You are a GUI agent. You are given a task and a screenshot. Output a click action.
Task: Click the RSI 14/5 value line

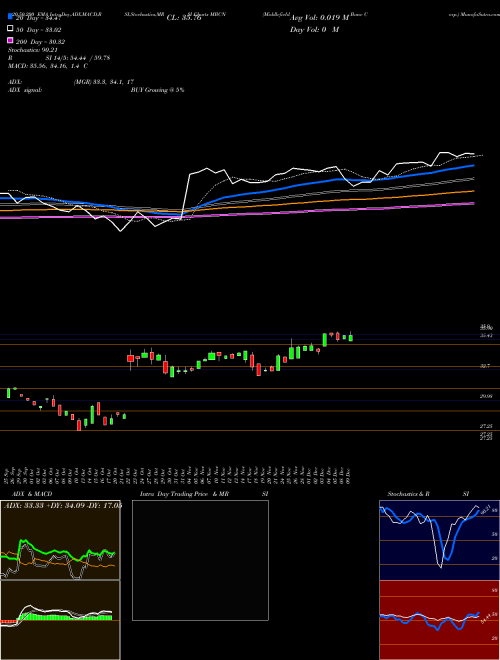(x=59, y=58)
